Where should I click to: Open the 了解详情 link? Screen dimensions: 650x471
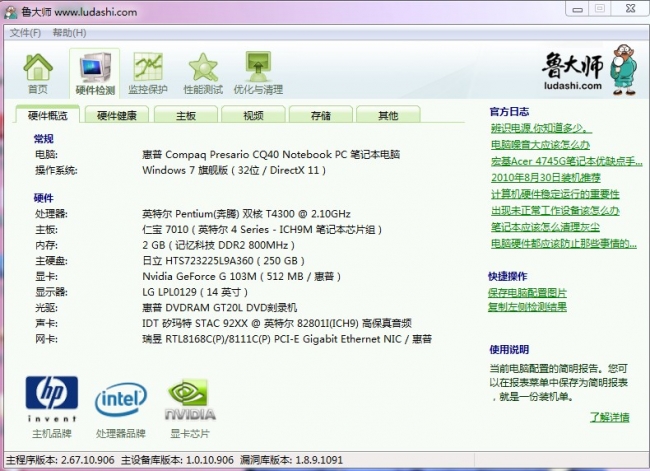click(608, 416)
